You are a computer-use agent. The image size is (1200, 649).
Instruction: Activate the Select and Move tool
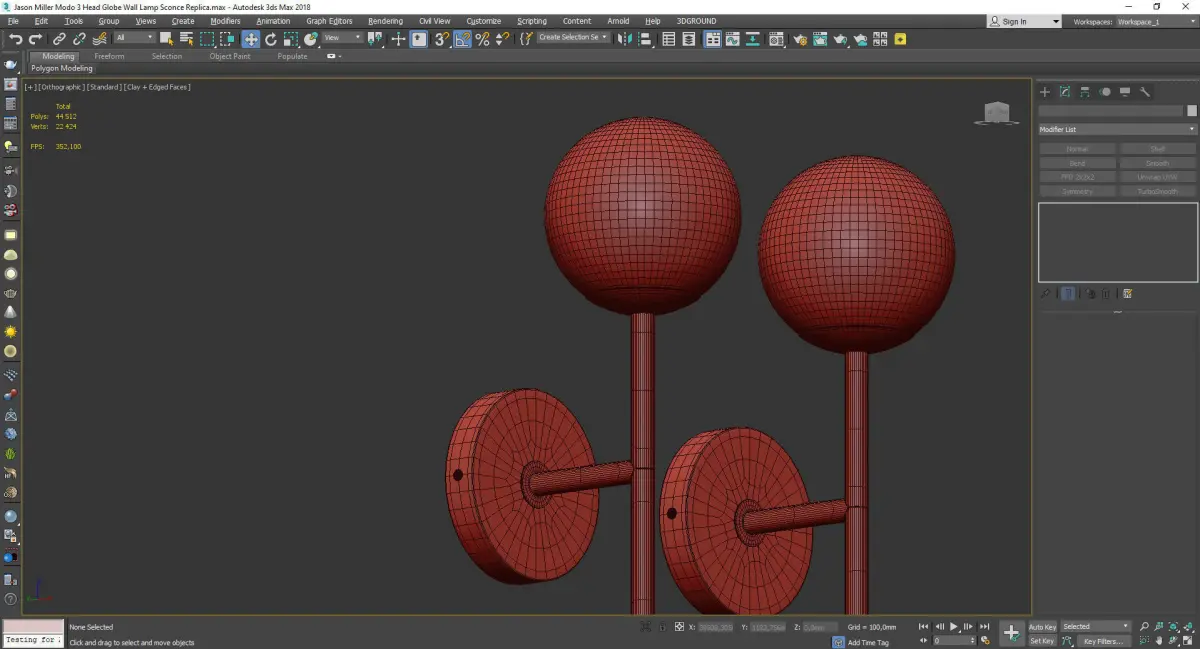pyautogui.click(x=250, y=39)
